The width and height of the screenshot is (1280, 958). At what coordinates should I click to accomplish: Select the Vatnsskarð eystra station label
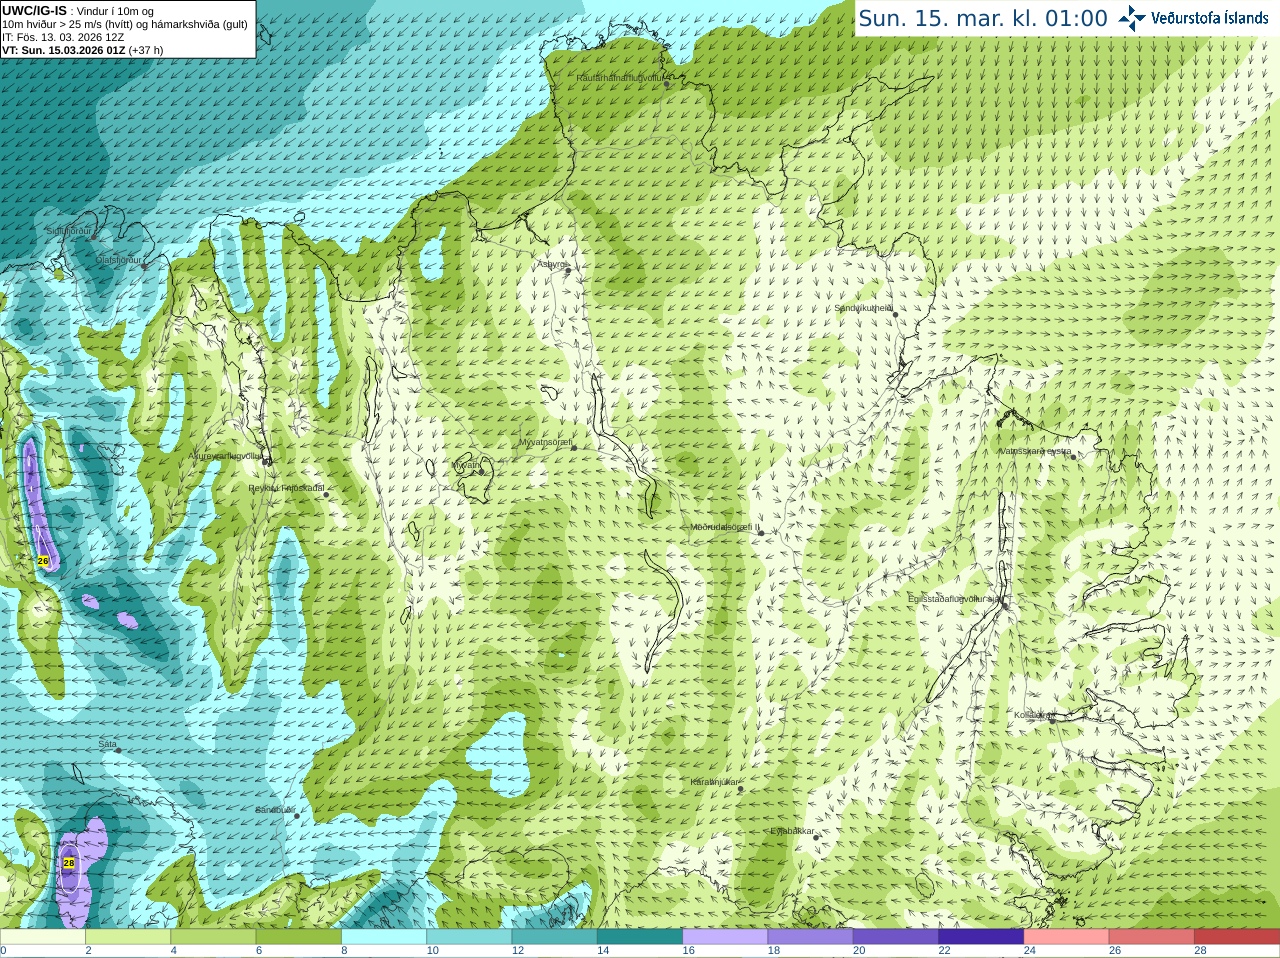point(1036,451)
